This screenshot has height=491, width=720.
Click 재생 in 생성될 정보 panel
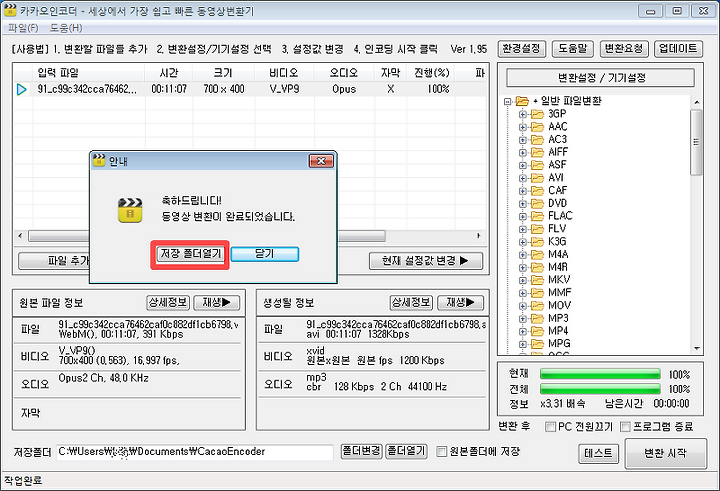tap(461, 302)
